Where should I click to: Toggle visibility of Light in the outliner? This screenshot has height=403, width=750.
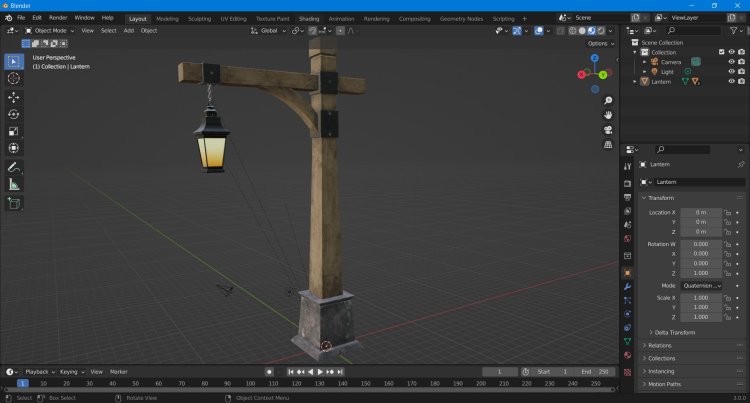pyautogui.click(x=731, y=72)
